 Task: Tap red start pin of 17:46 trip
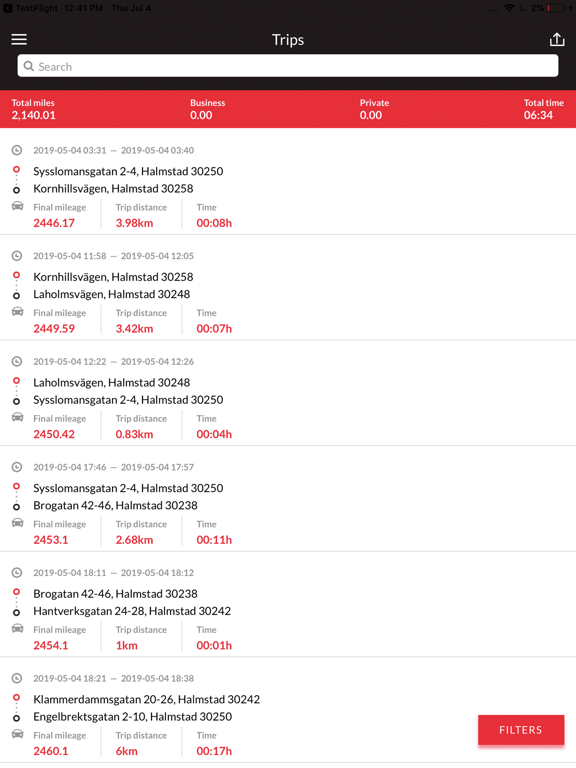16,487
